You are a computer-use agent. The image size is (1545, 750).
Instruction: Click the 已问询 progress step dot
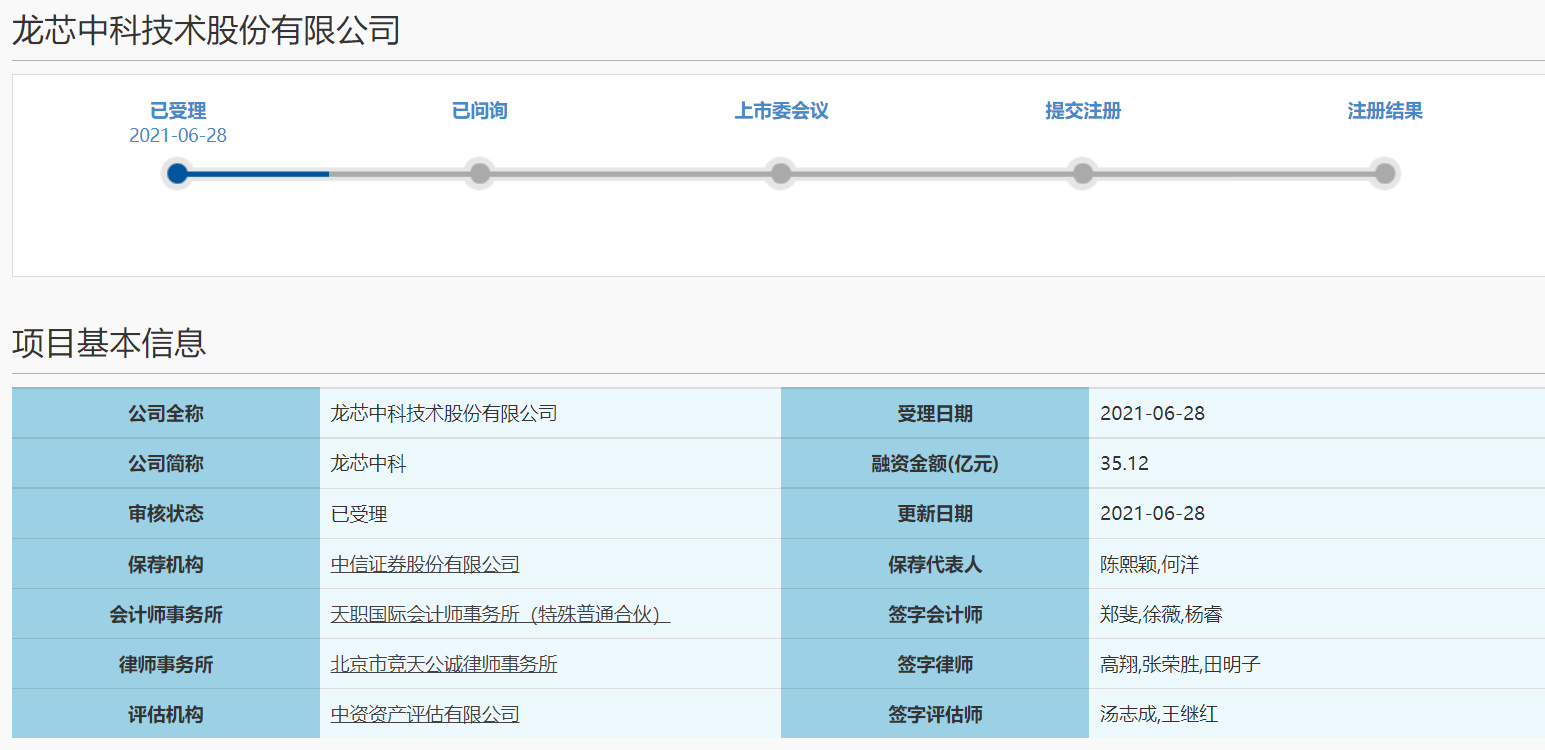(x=480, y=174)
